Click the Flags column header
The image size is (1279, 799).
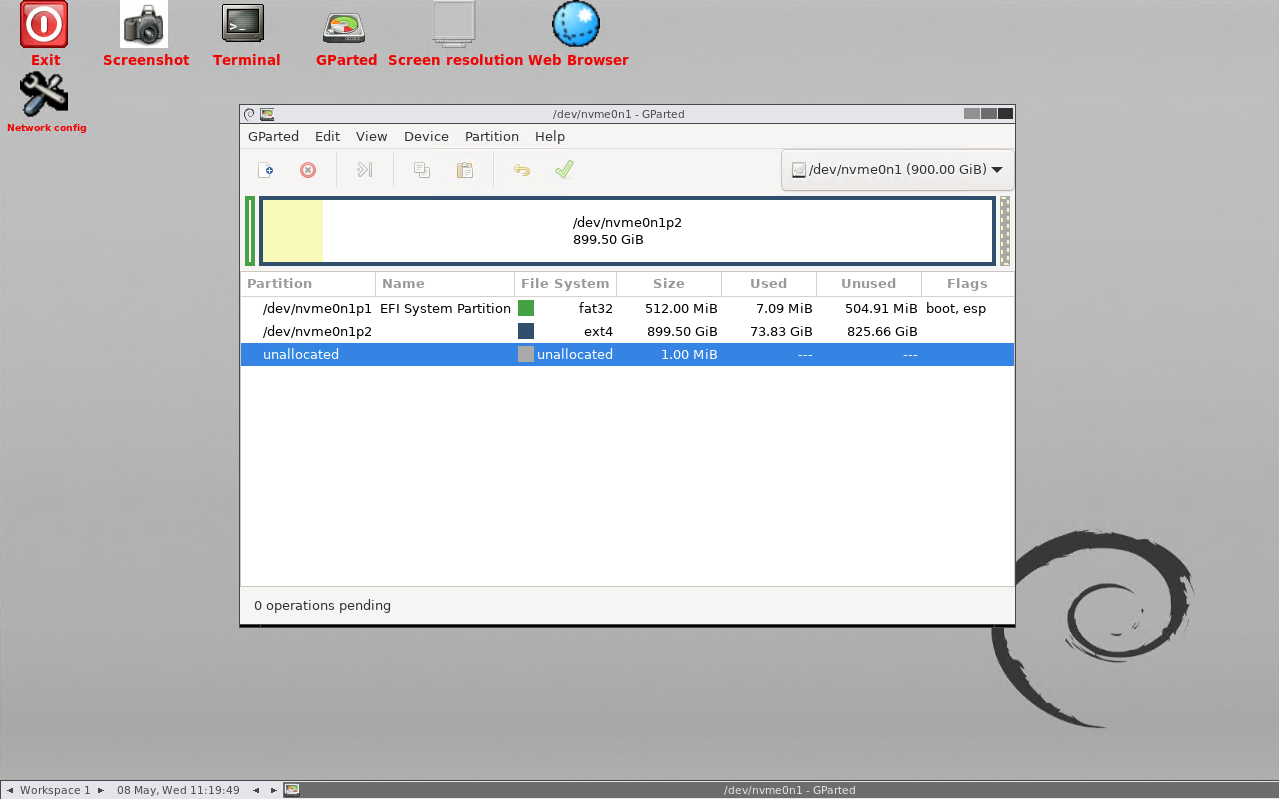[x=967, y=284]
